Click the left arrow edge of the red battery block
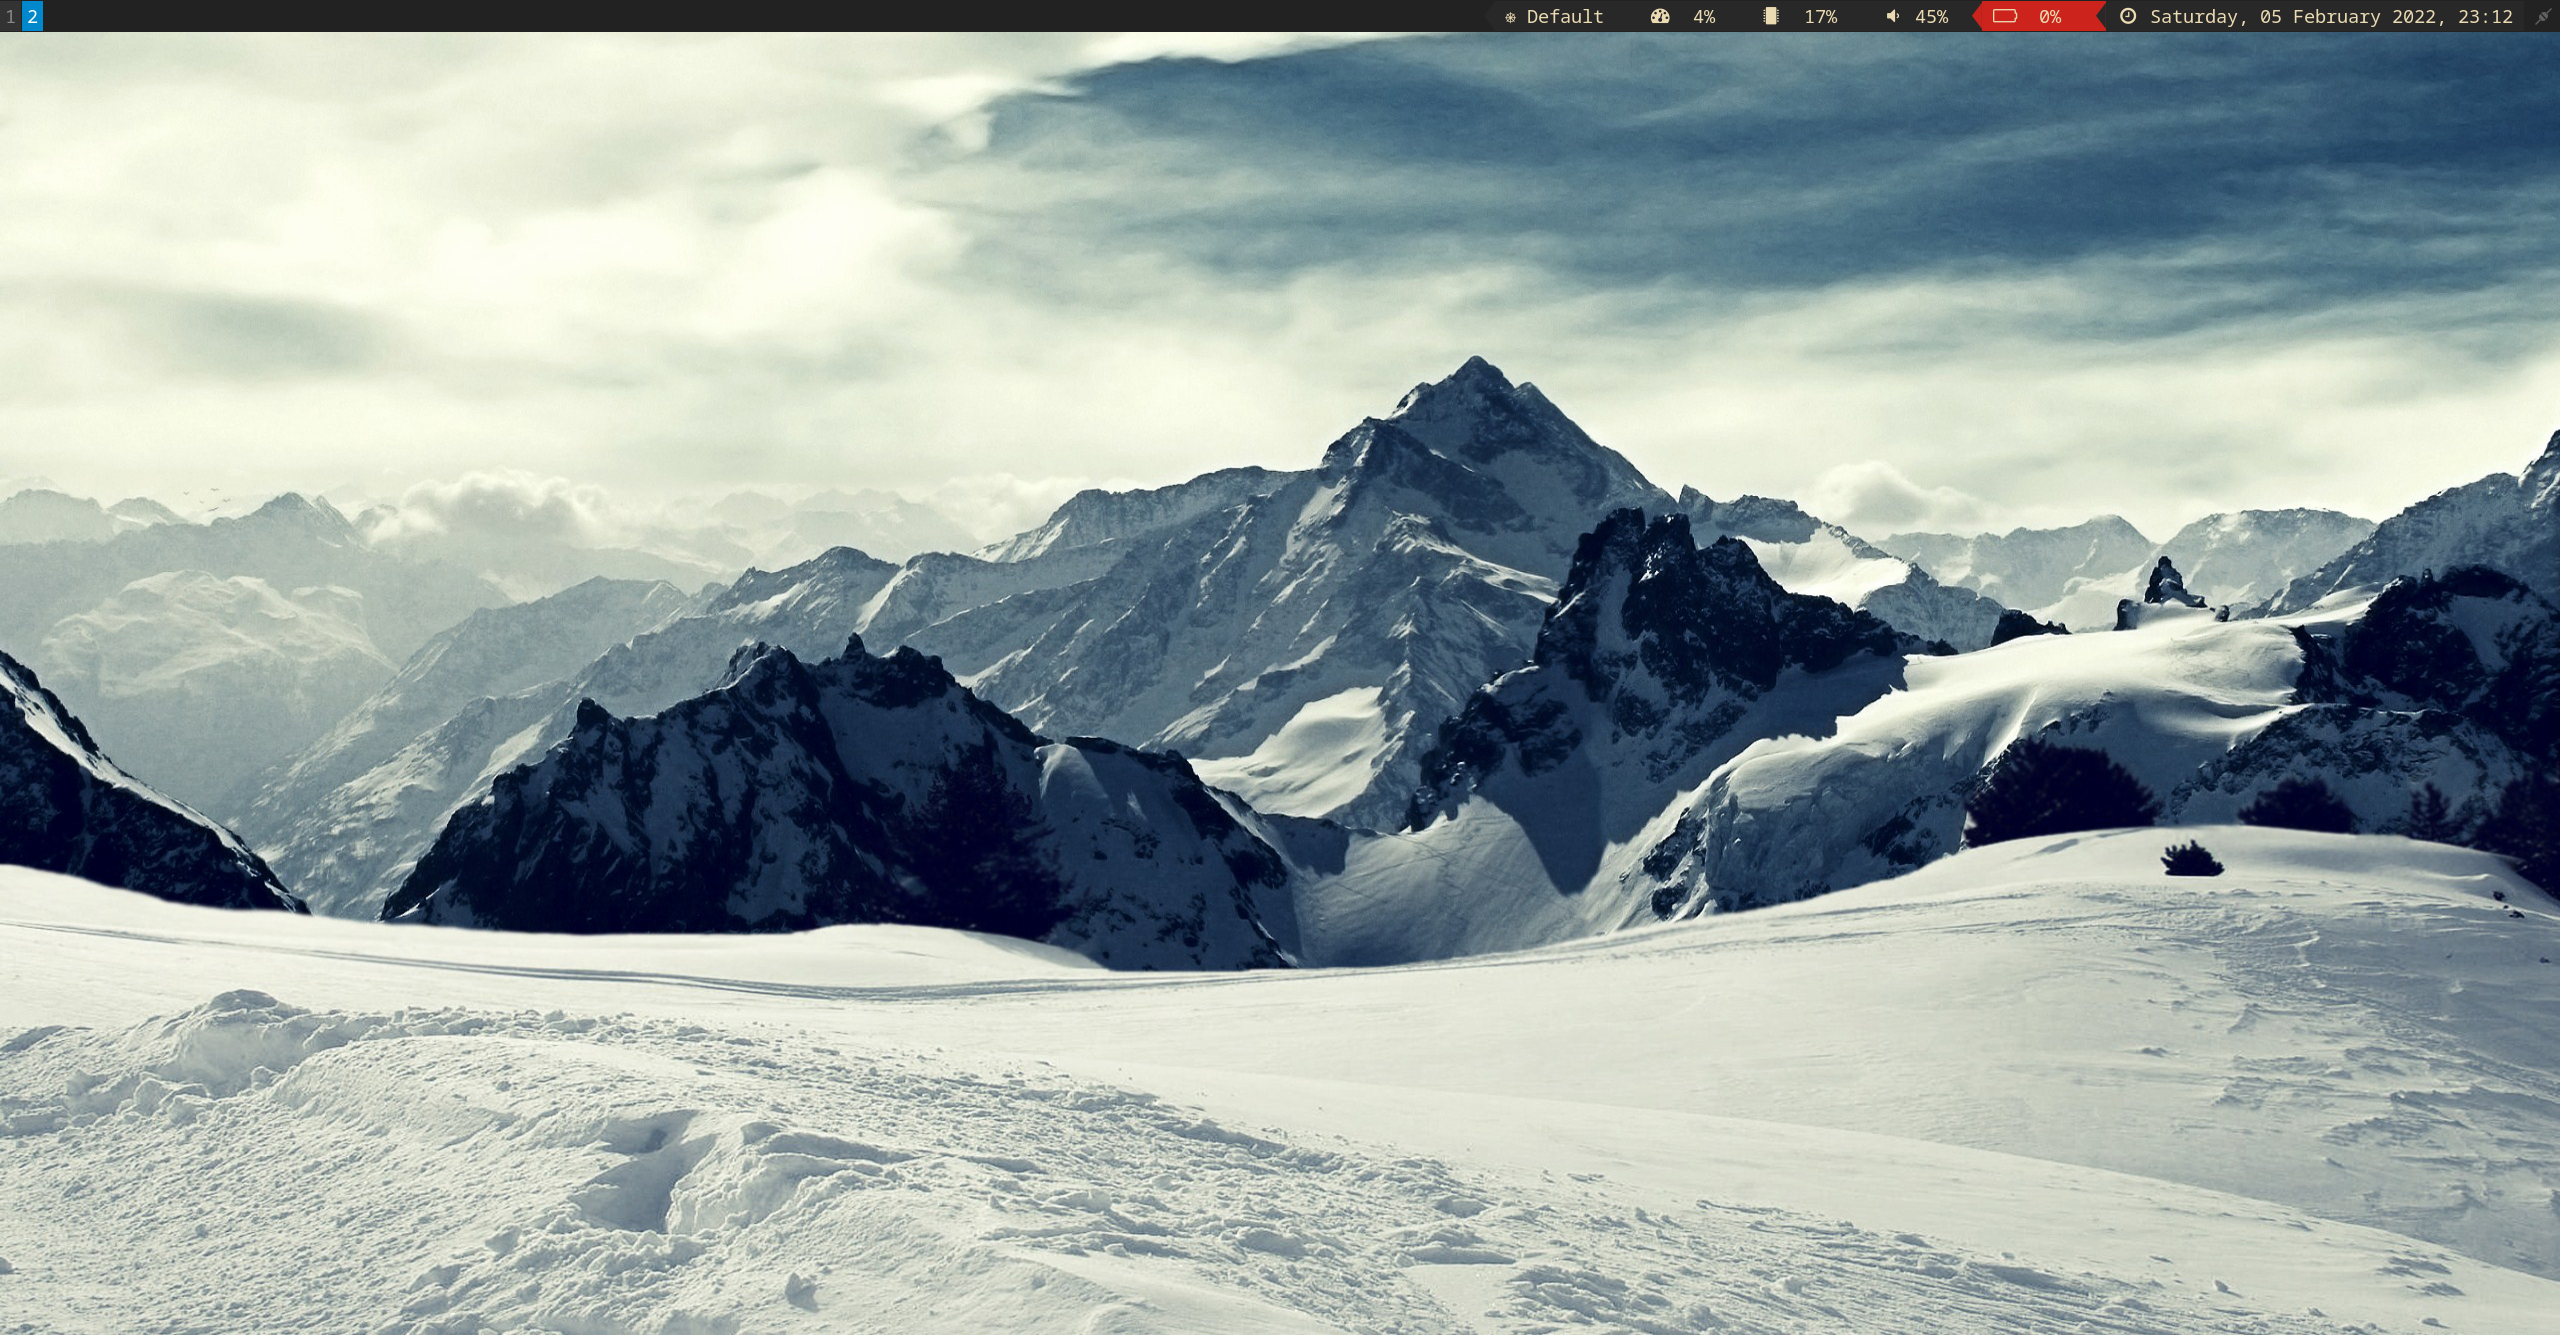Viewport: 2560px width, 1335px height. (x=1979, y=17)
